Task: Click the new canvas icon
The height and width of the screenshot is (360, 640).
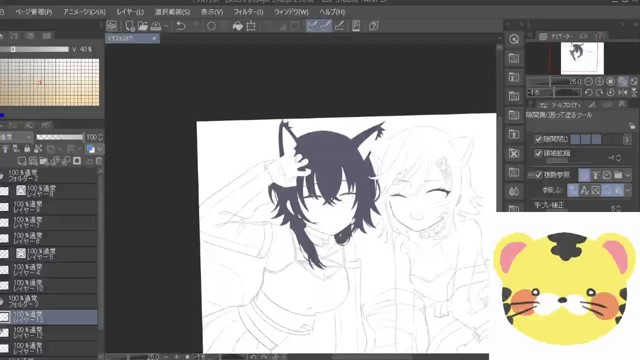Action: [x=130, y=26]
